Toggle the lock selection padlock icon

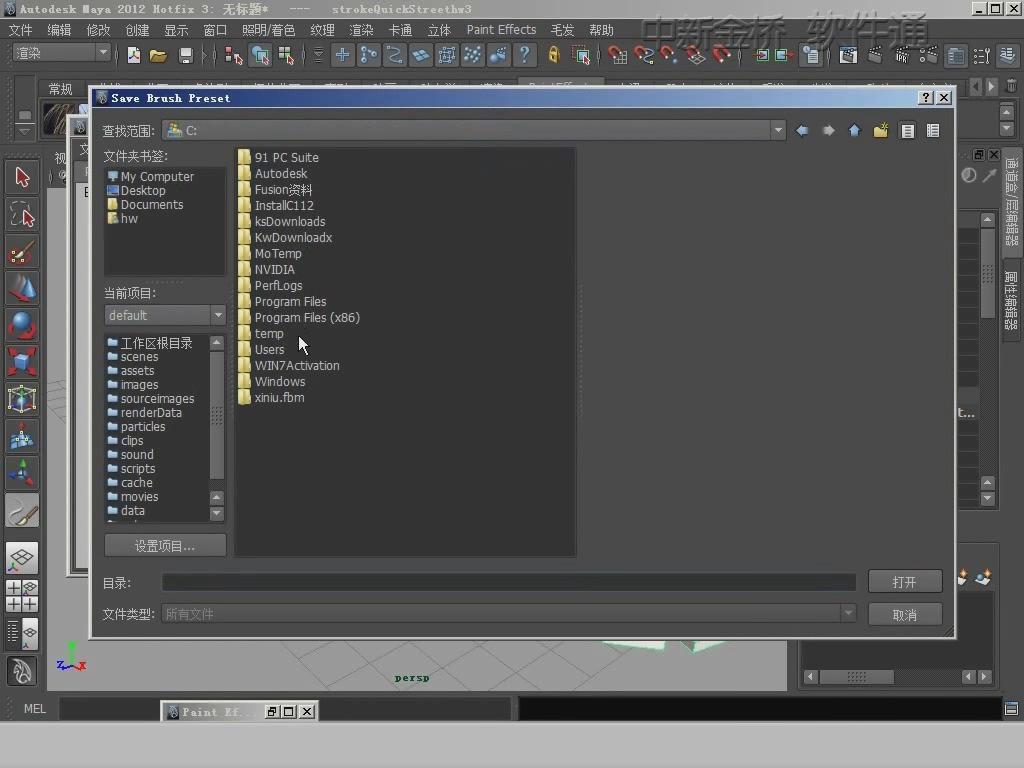[x=554, y=56]
